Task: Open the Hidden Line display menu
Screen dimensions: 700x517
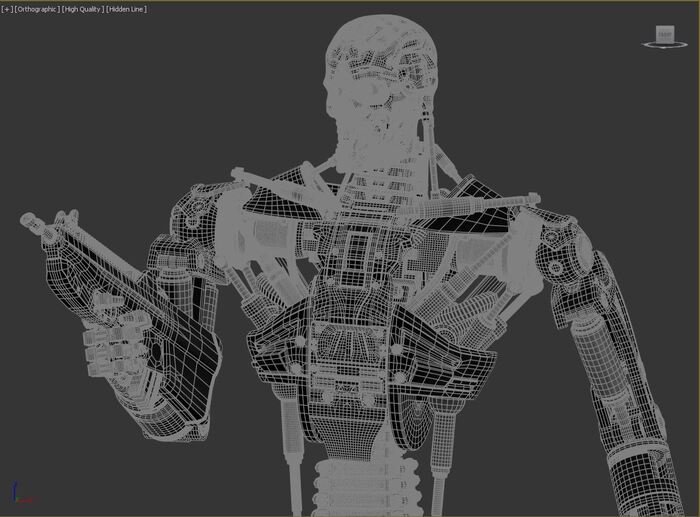Action: tap(126, 9)
